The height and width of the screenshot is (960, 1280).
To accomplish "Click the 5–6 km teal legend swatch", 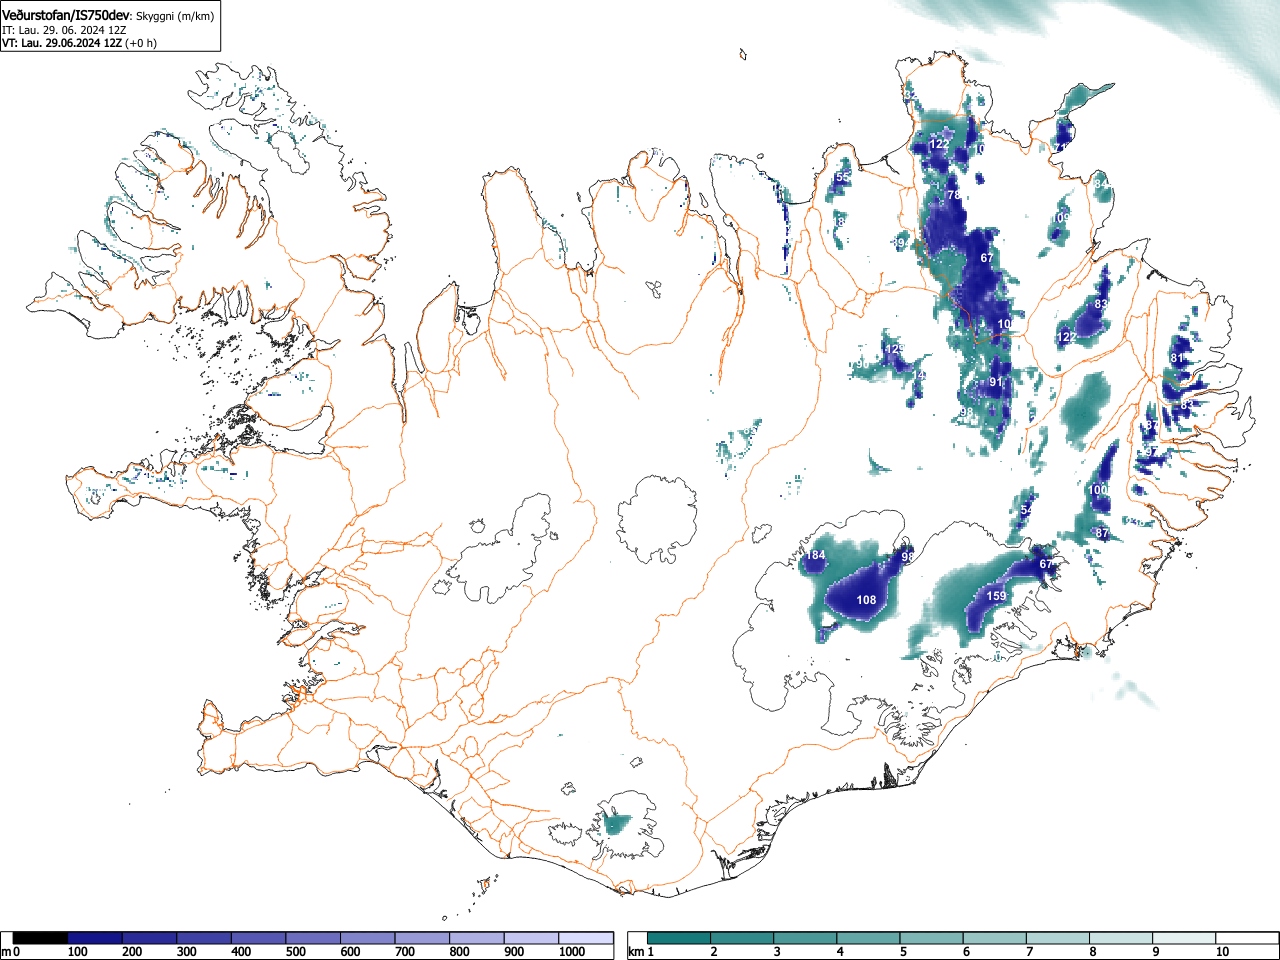I will pos(931,938).
